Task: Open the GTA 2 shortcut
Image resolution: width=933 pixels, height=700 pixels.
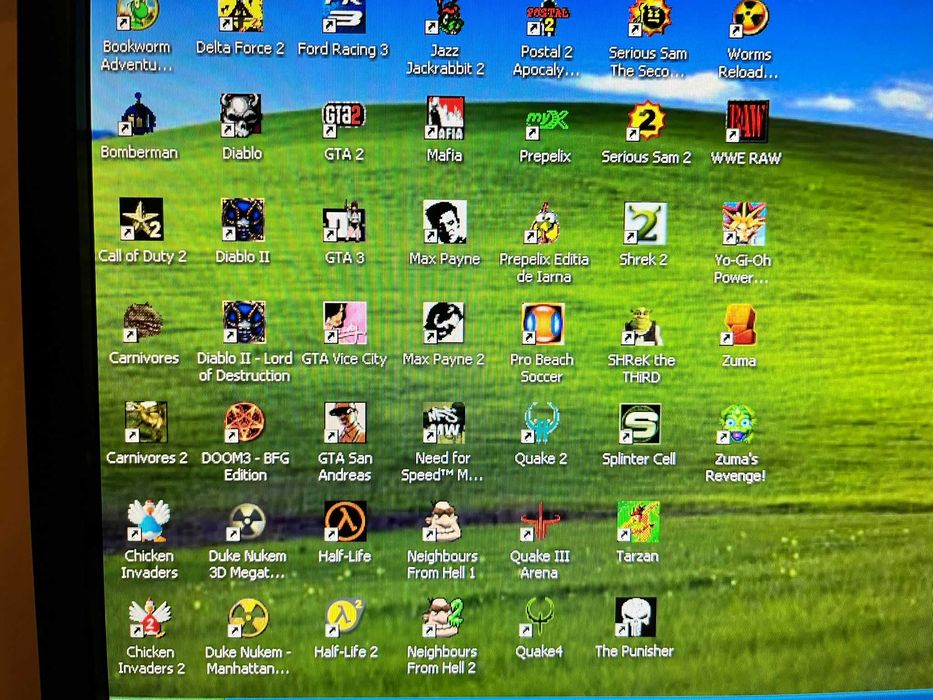Action: [343, 120]
